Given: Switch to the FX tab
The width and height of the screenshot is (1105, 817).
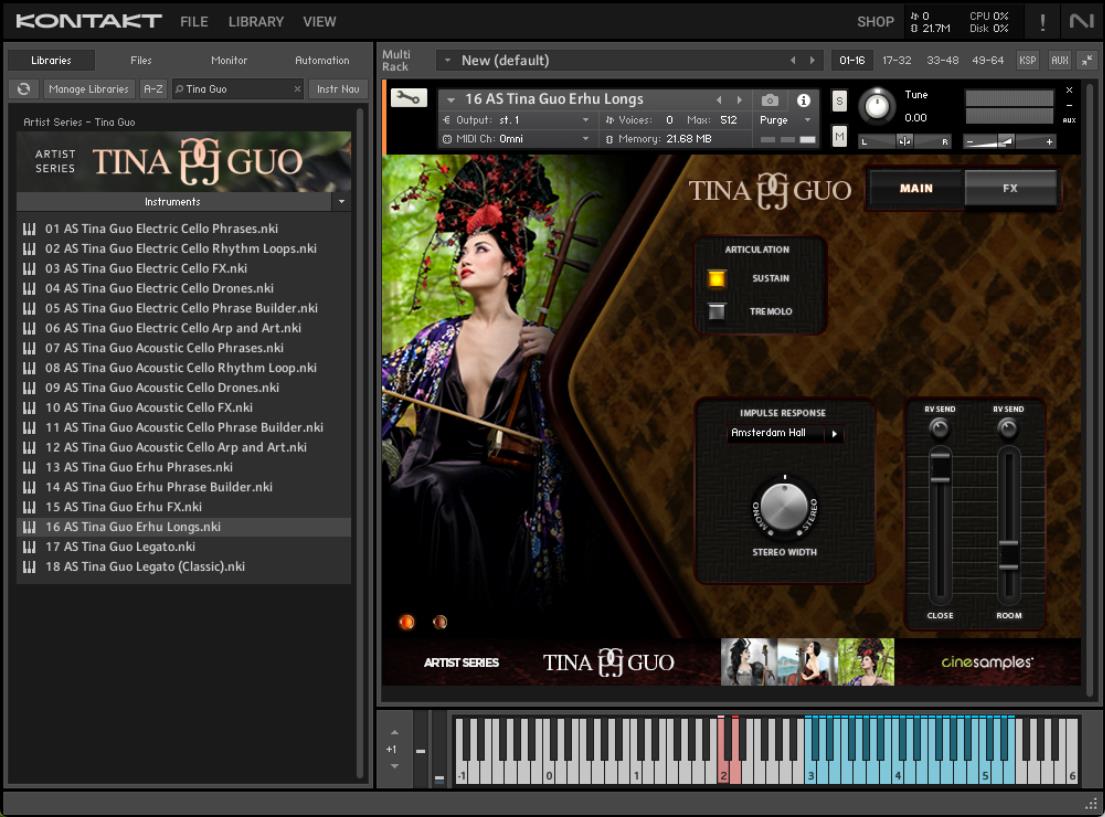Looking at the screenshot, I should [1010, 188].
